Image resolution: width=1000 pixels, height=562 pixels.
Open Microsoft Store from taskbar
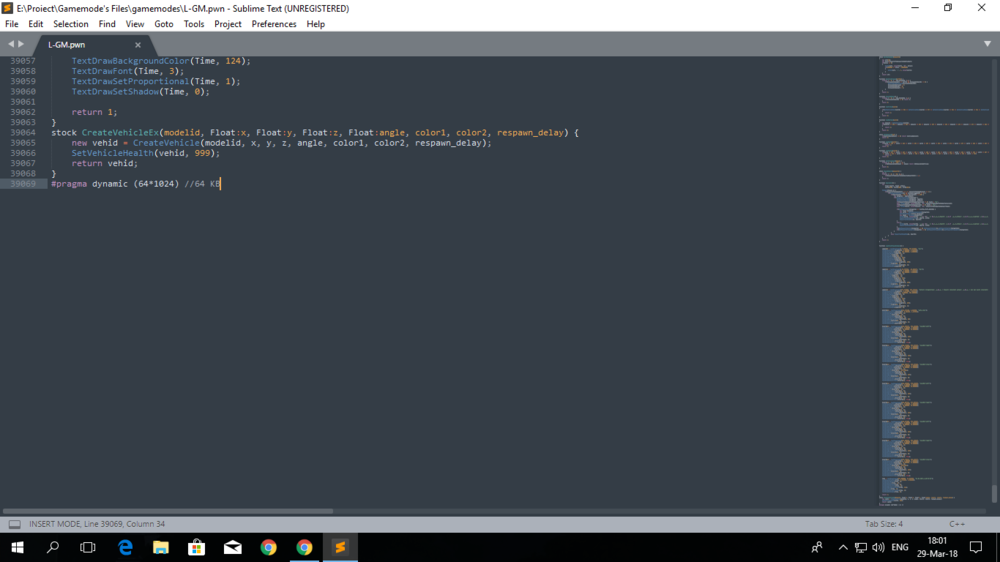196,547
